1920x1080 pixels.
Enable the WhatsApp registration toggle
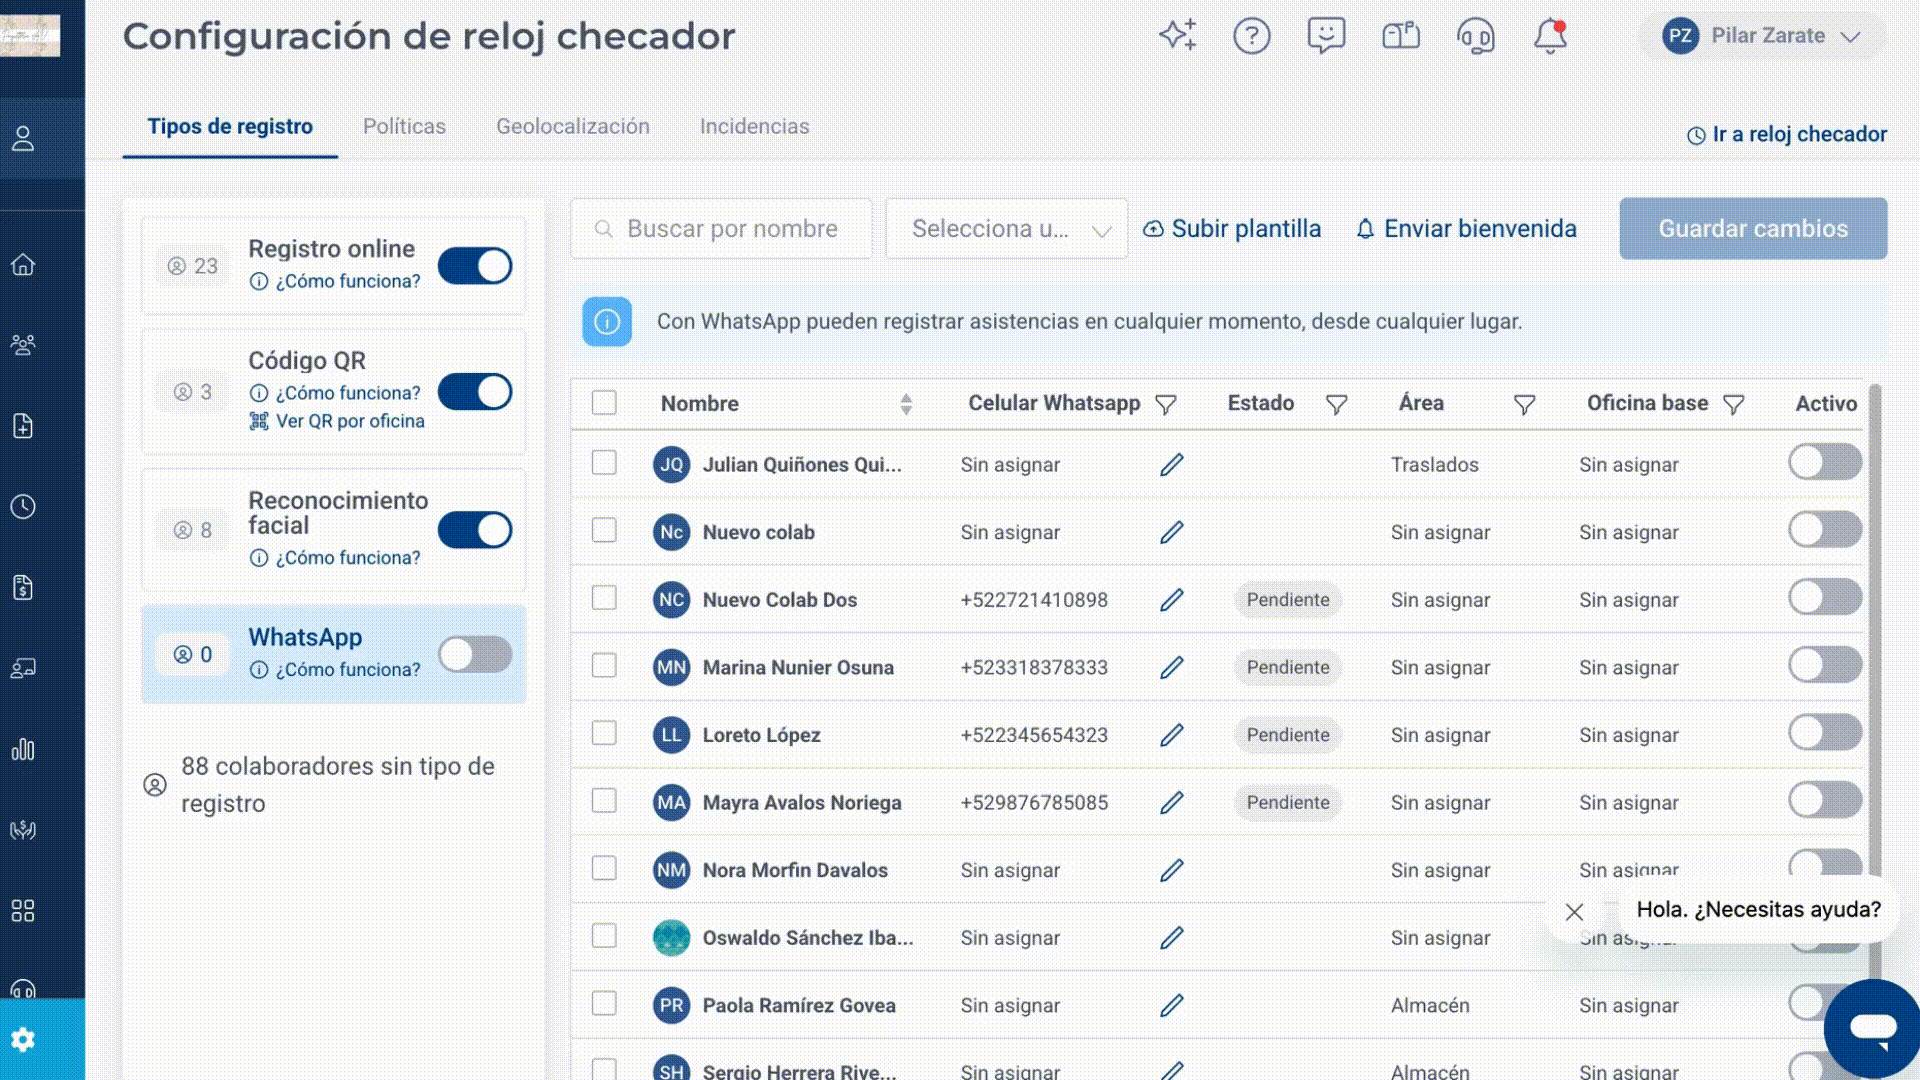coord(475,654)
